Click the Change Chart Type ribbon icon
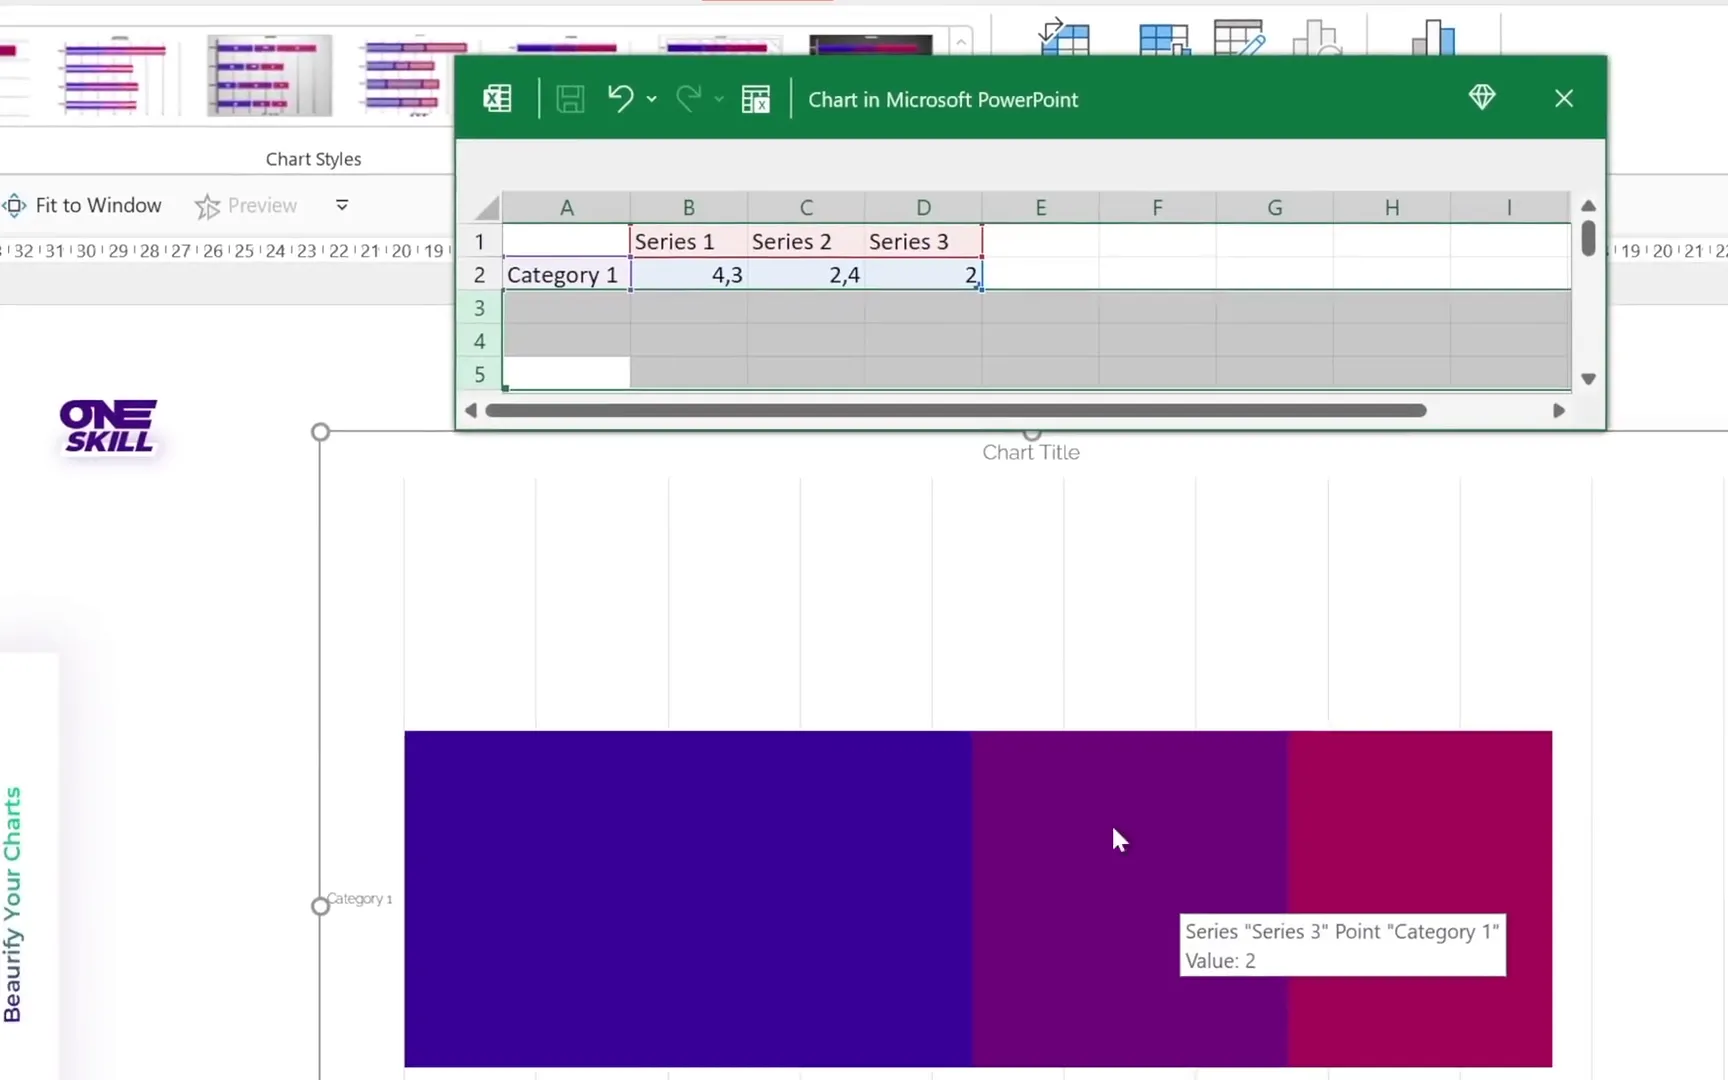Image resolution: width=1728 pixels, height=1080 pixels. [x=1433, y=37]
